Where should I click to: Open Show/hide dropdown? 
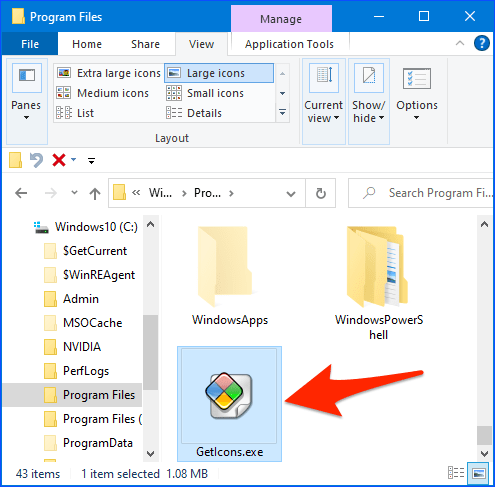click(x=369, y=101)
